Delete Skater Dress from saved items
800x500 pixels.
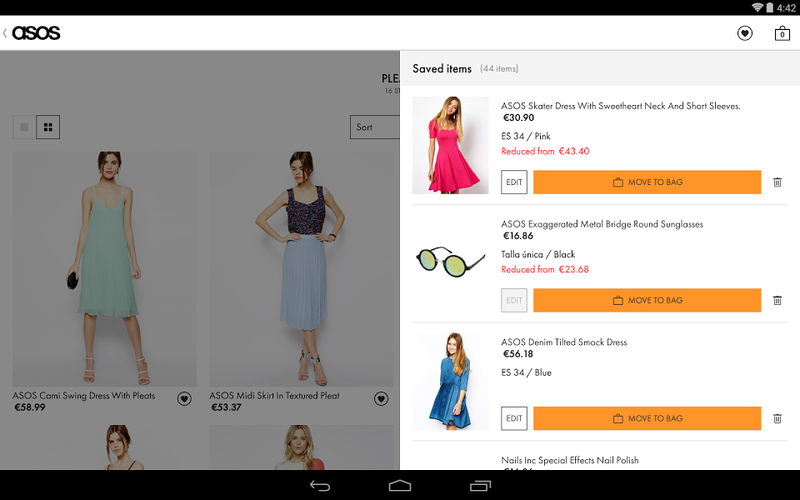coord(777,182)
